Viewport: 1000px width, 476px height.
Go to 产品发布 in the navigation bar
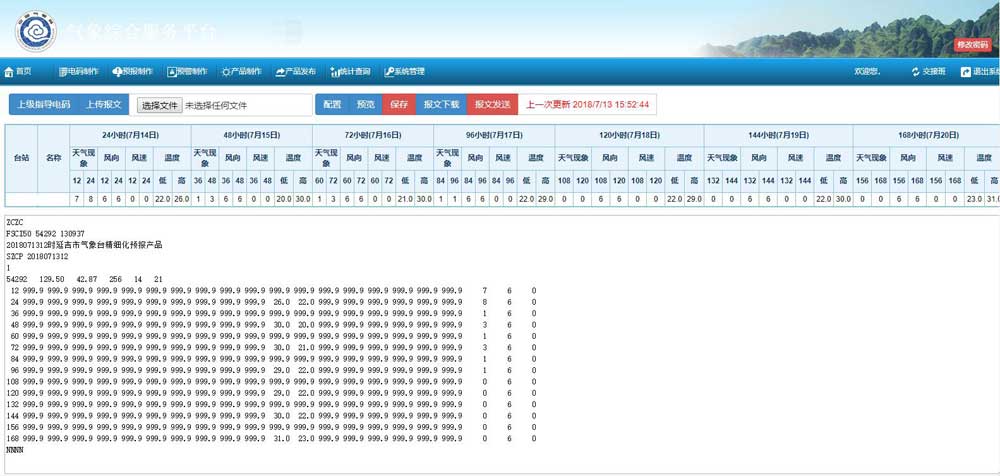[x=280, y=72]
